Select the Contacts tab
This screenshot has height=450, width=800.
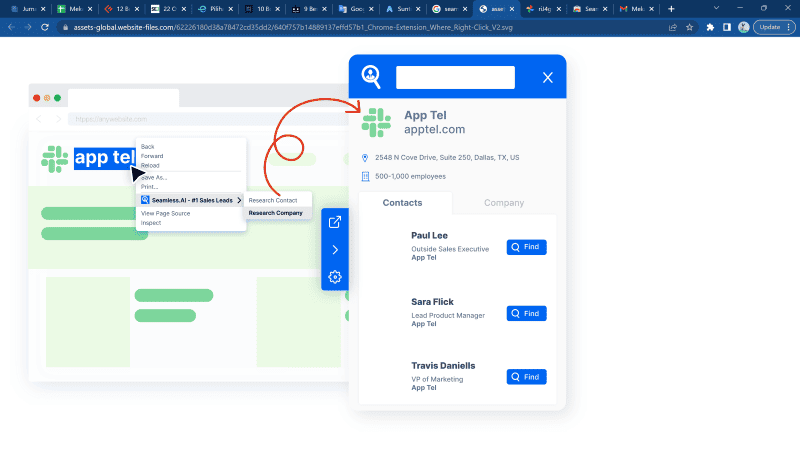[404, 202]
